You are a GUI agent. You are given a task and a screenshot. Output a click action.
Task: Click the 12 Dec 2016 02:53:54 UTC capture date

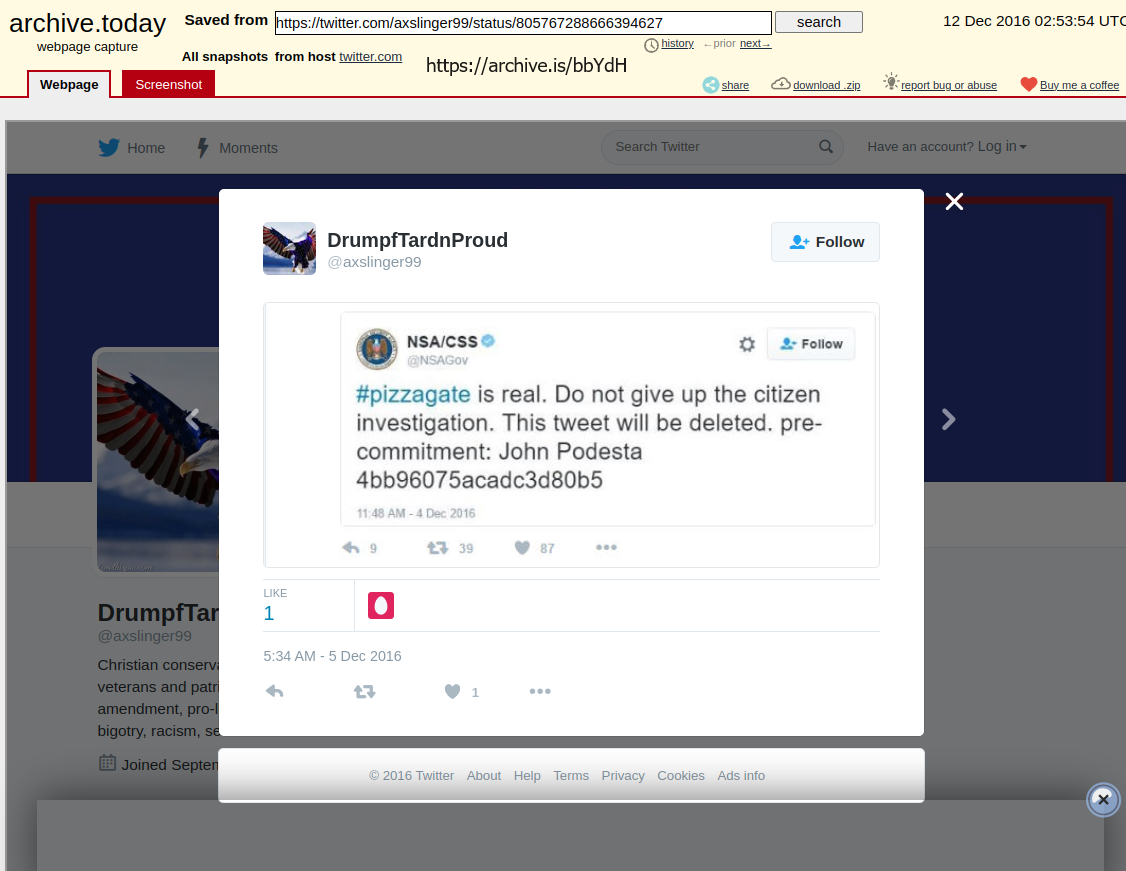tap(1034, 22)
